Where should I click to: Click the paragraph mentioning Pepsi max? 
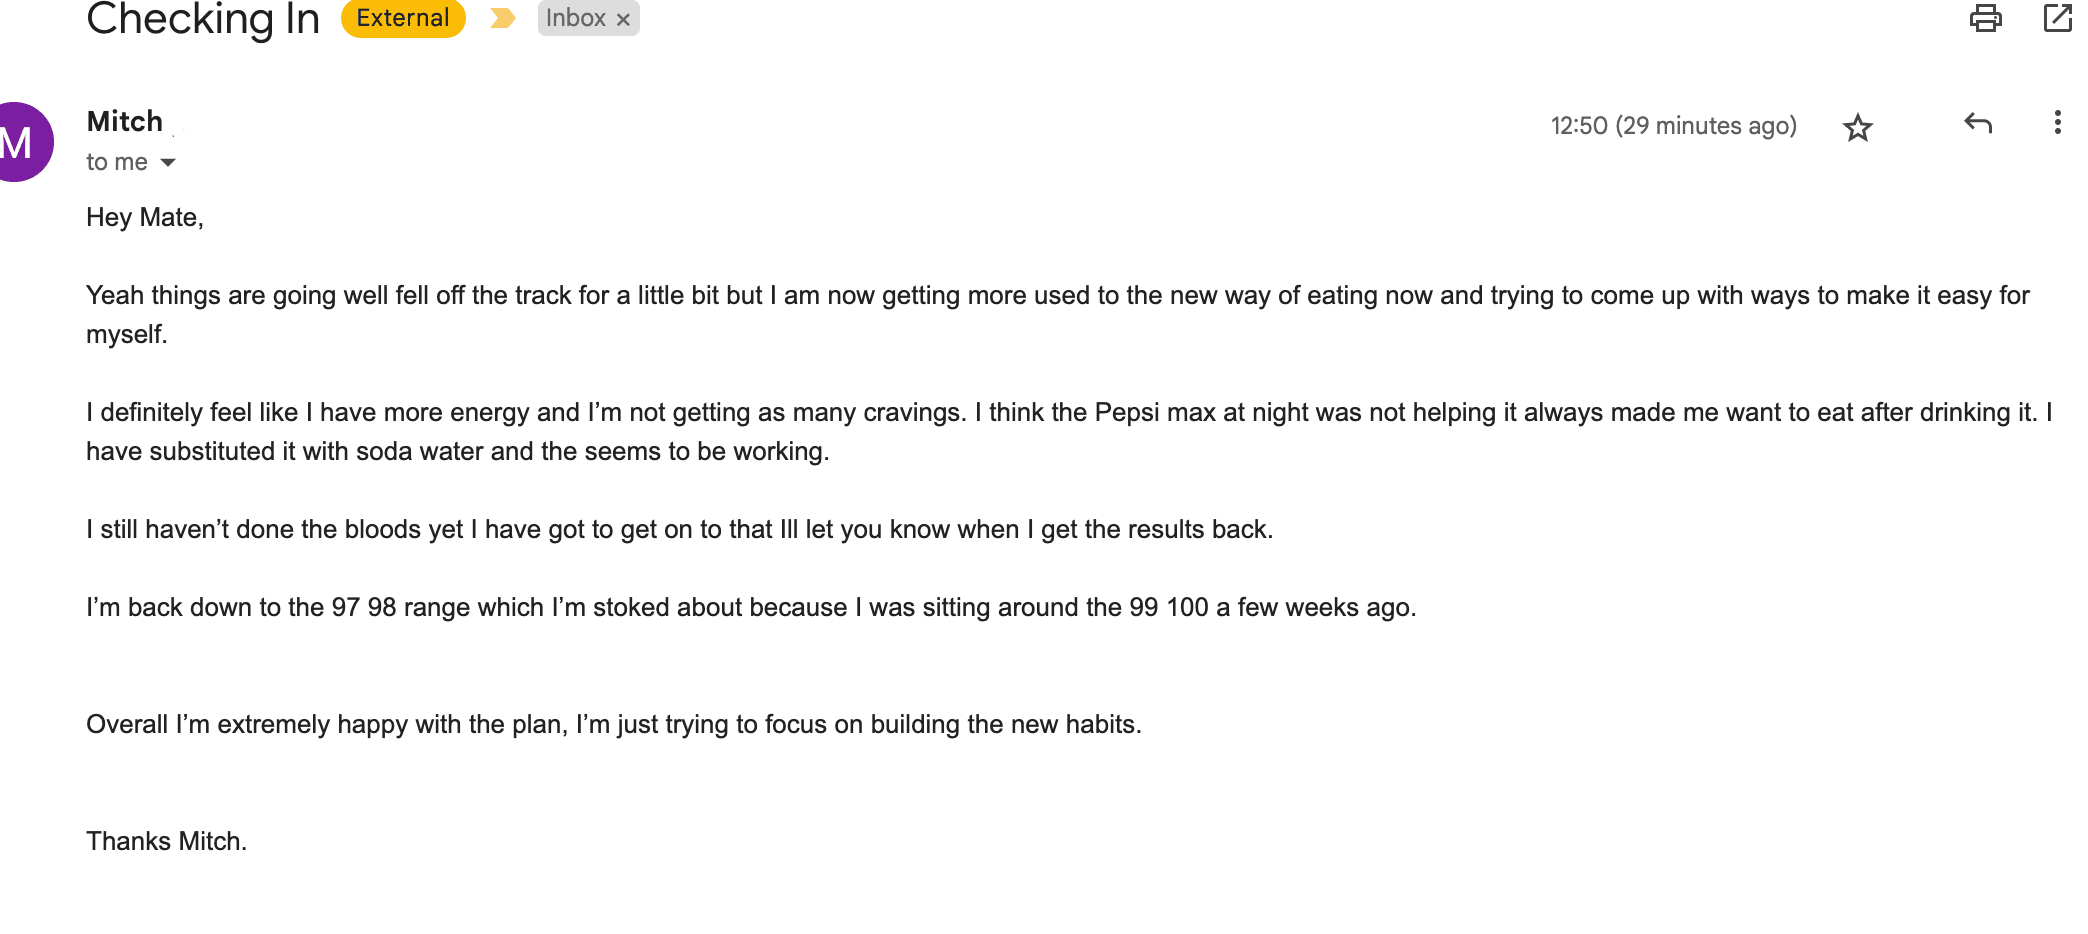point(1069,432)
